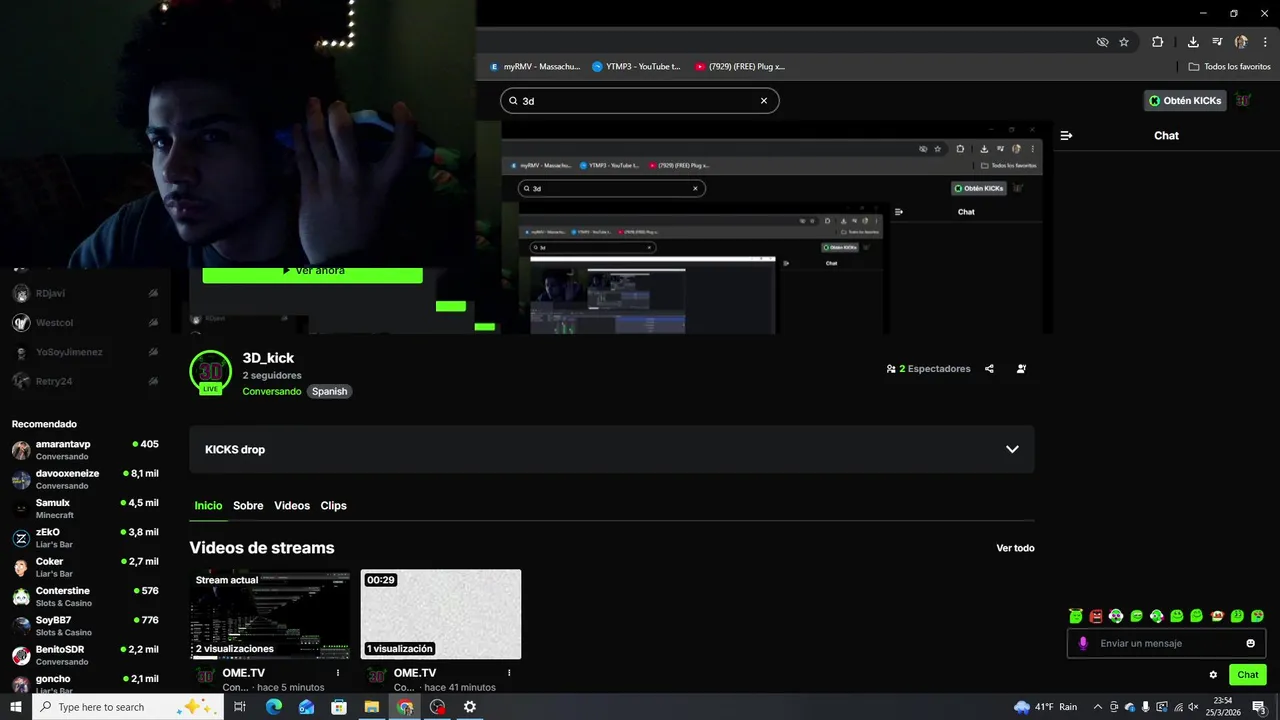Screen dimensions: 1280x720
Task: Open options menu for the 00:29 video
Action: click(509, 673)
